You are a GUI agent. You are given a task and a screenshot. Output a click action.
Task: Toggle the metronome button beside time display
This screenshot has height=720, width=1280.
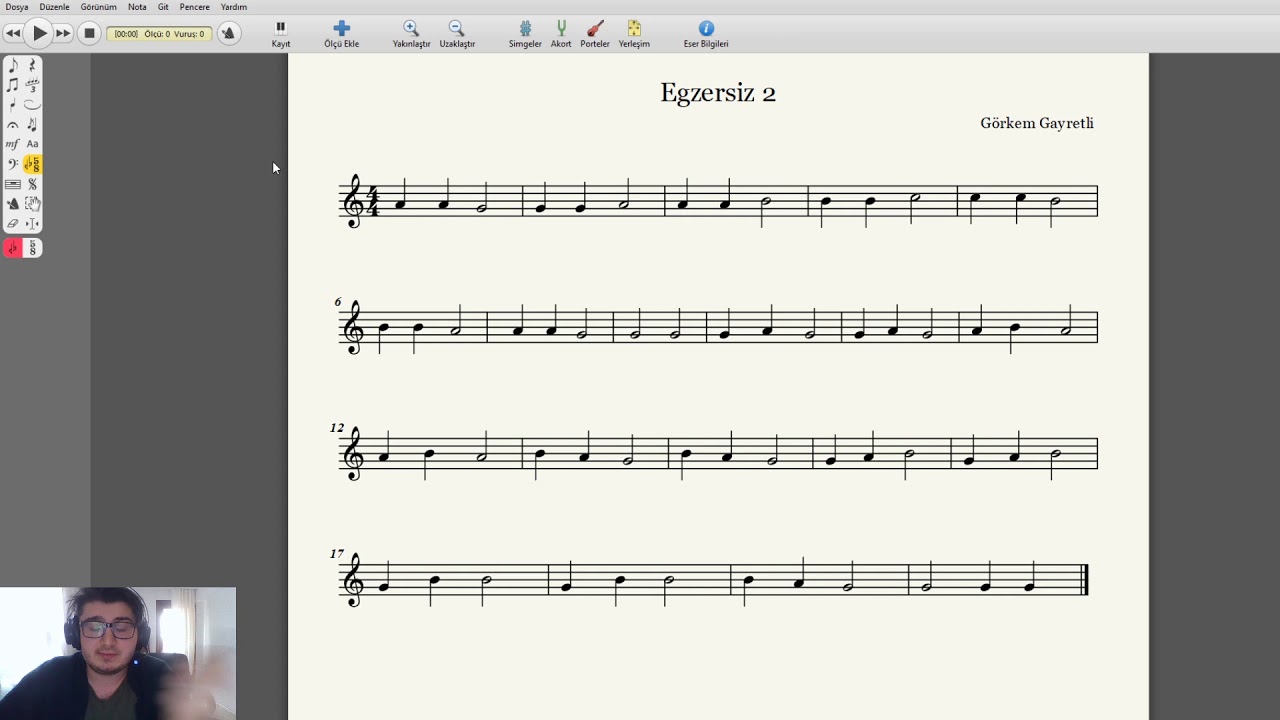click(x=228, y=33)
